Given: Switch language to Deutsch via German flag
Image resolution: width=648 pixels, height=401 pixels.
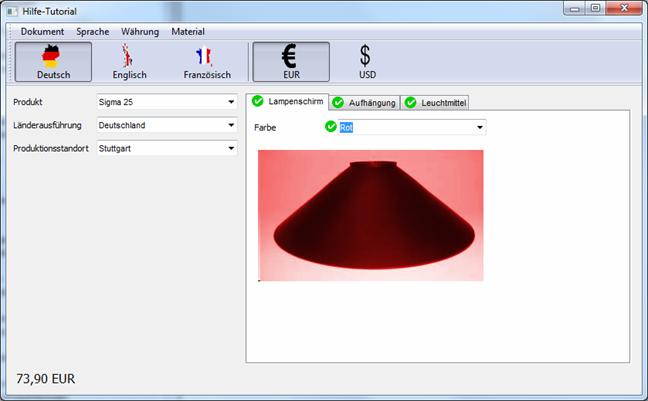Looking at the screenshot, I should [x=53, y=62].
